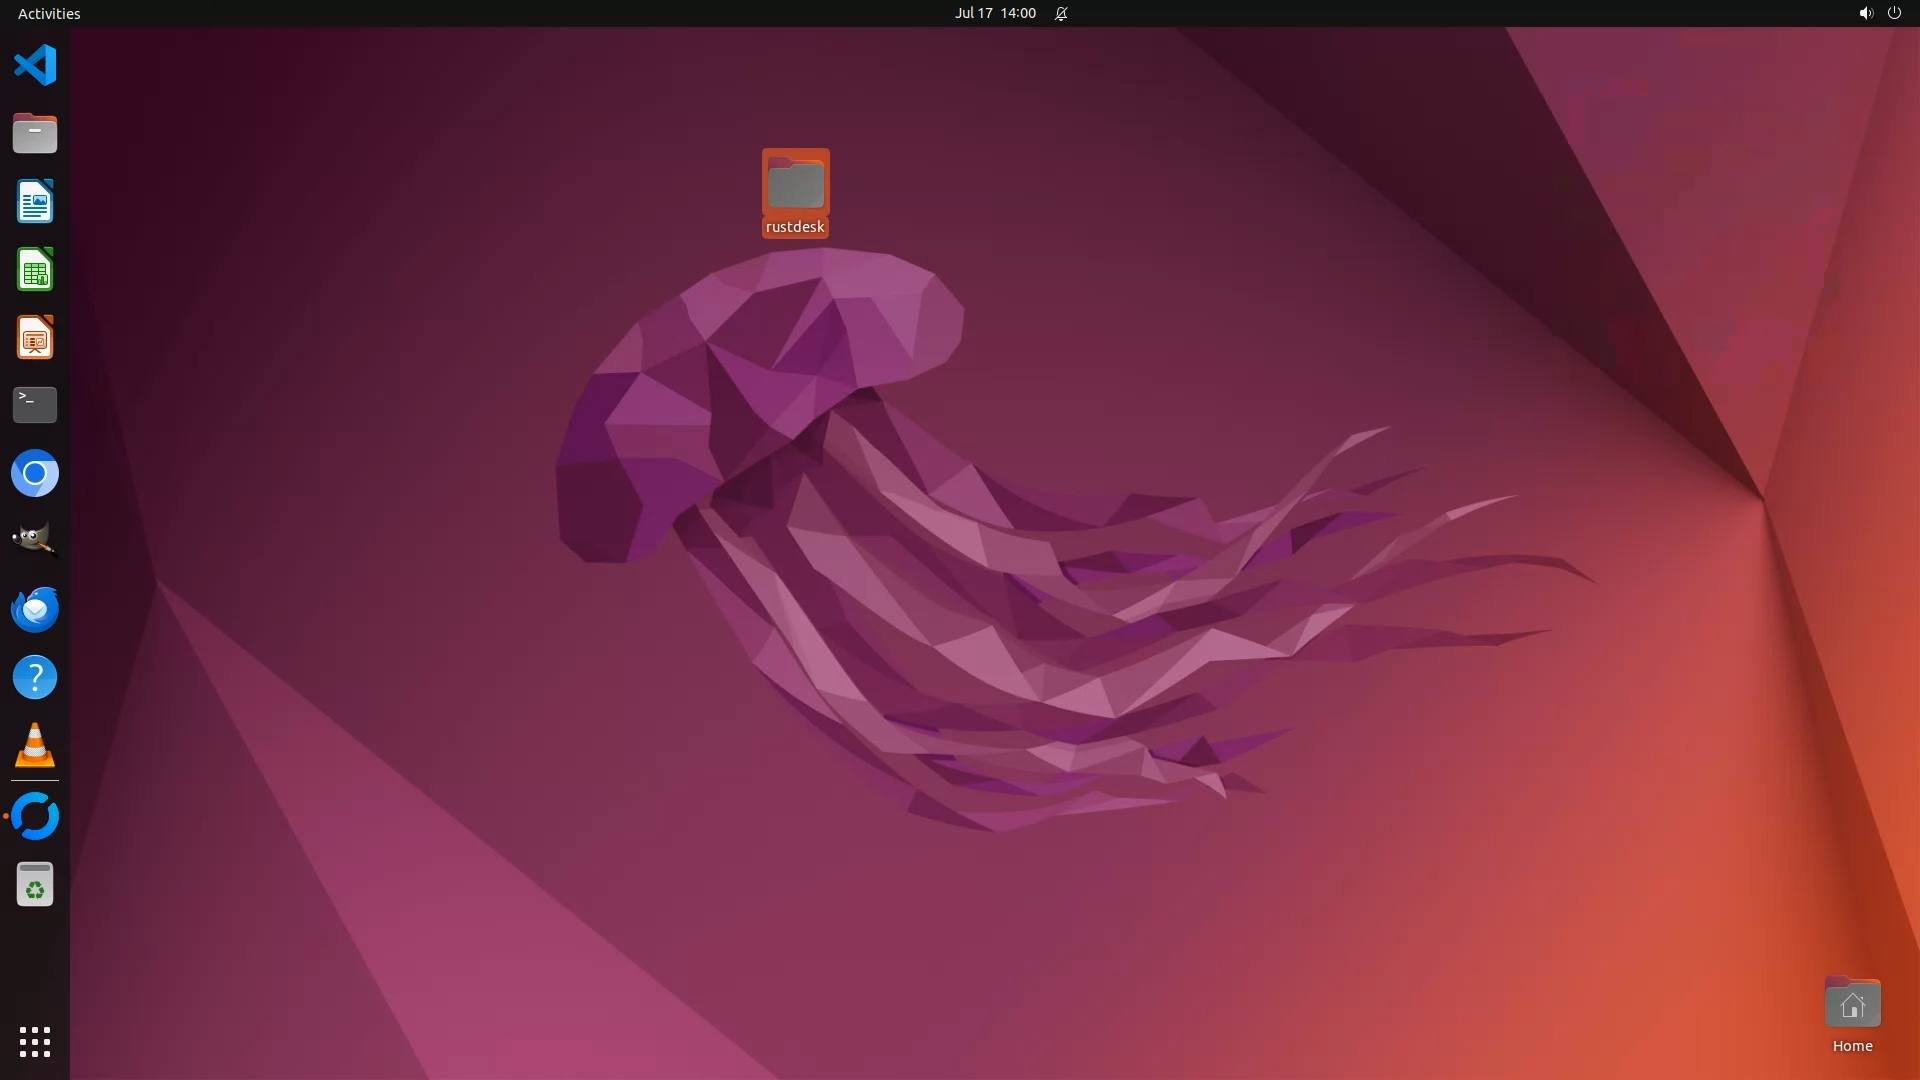
Task: Launch LibreOffice Impress
Action: click(x=35, y=338)
